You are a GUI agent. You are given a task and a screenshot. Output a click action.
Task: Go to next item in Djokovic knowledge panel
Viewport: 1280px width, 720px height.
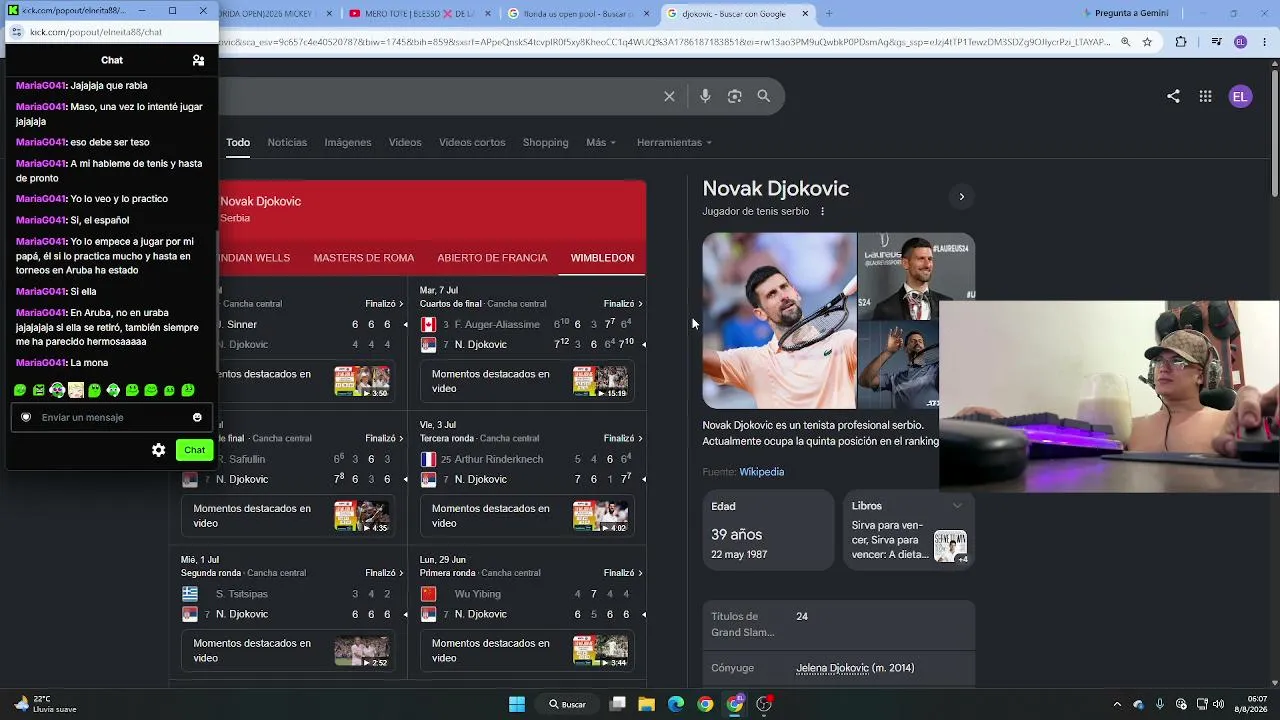pyautogui.click(x=962, y=196)
